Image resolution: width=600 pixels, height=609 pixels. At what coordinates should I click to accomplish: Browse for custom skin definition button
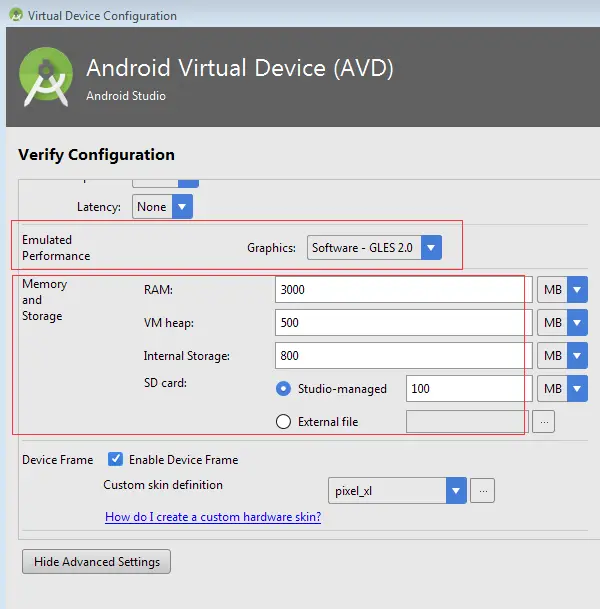[x=482, y=491]
